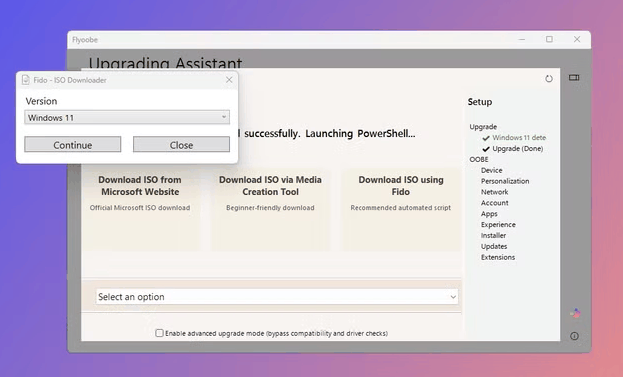Click the Close button in Fido dialog

pos(181,145)
